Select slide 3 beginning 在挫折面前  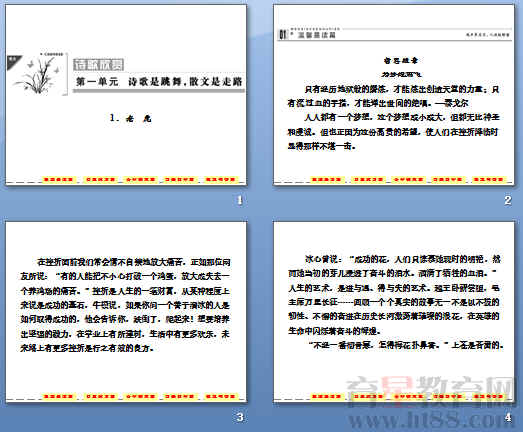coord(126,311)
